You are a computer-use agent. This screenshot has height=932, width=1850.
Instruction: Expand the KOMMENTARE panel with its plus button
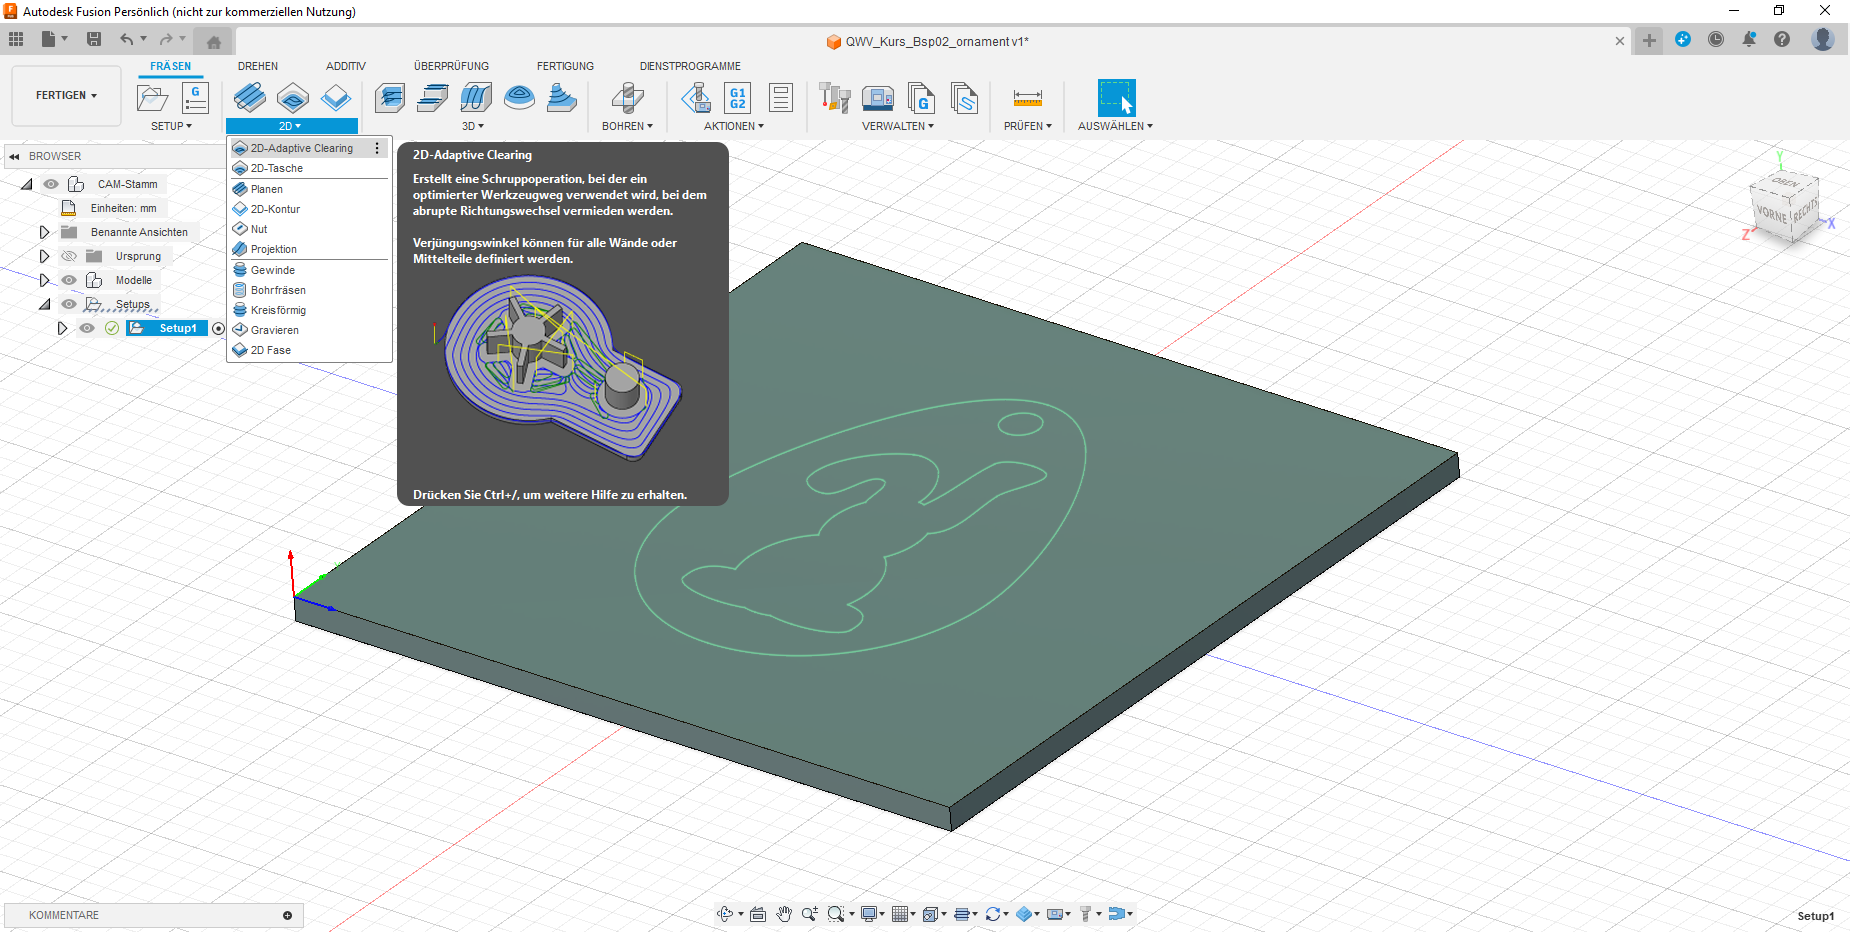287,915
